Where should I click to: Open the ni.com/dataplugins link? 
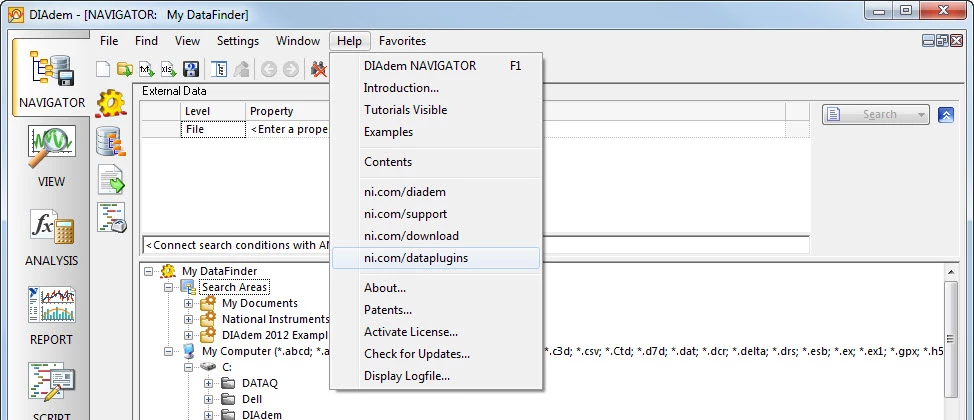point(436,258)
